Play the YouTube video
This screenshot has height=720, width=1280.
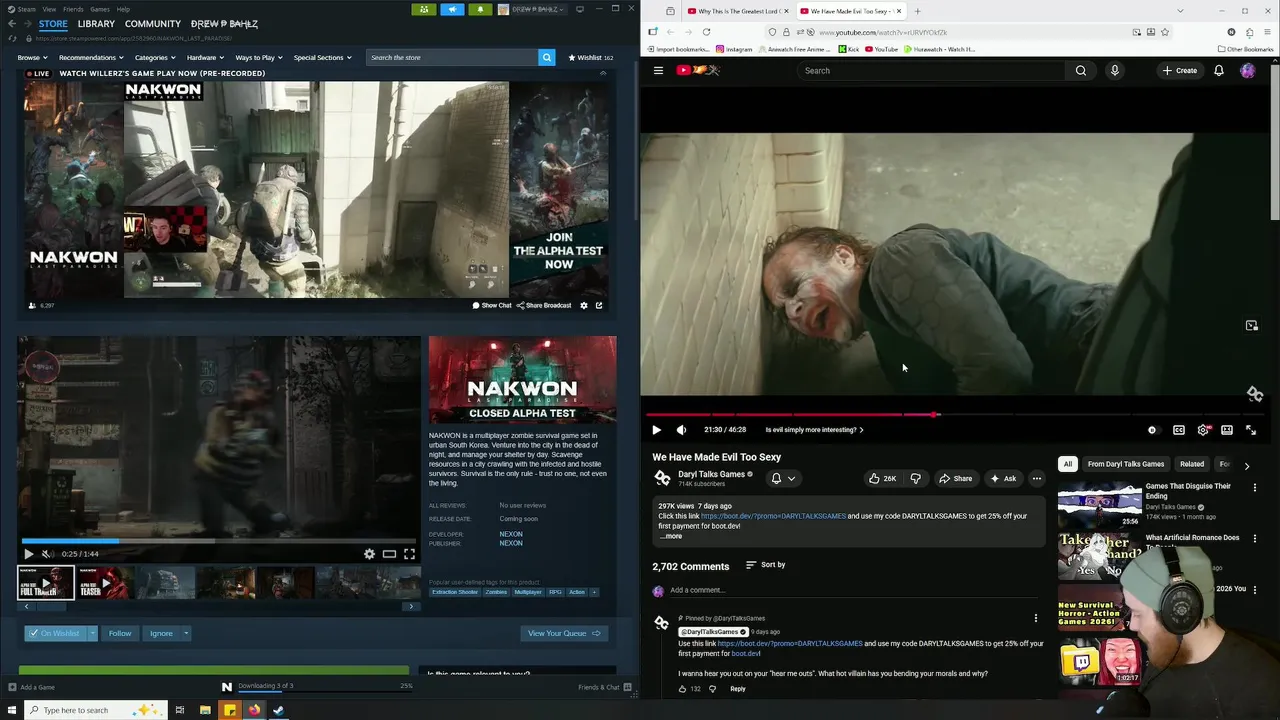(x=656, y=430)
